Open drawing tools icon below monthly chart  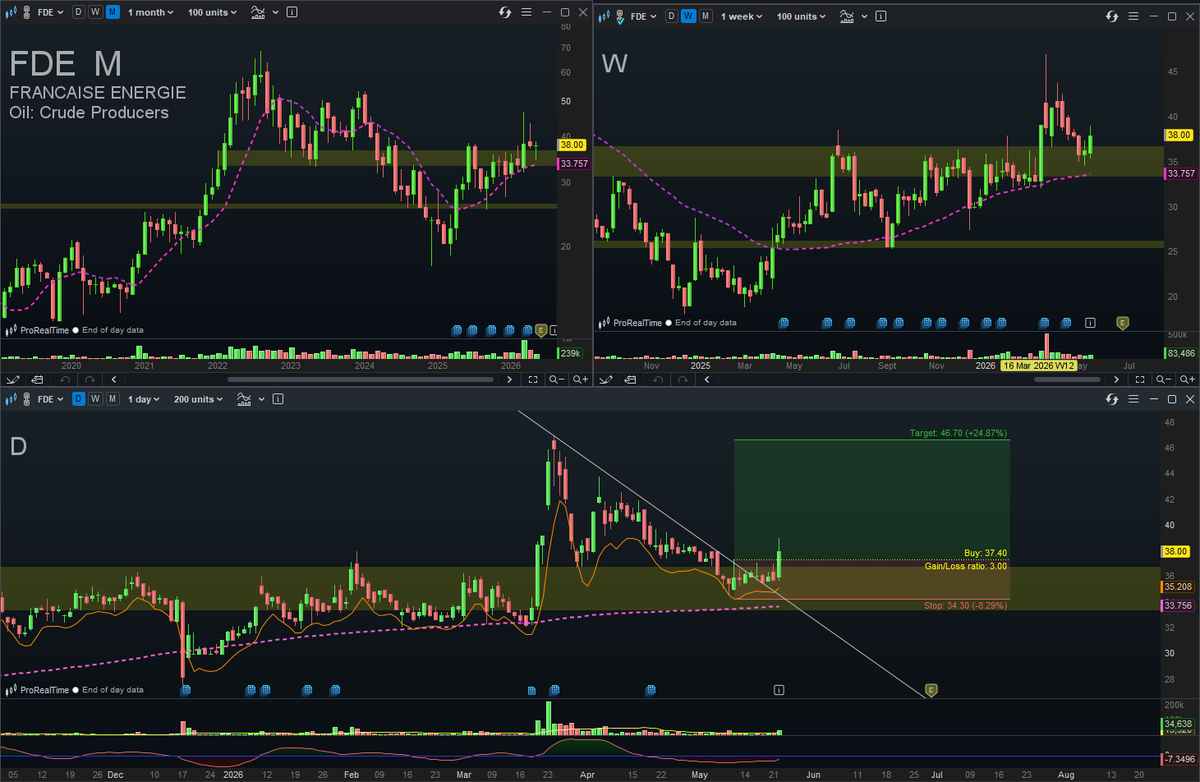point(13,379)
